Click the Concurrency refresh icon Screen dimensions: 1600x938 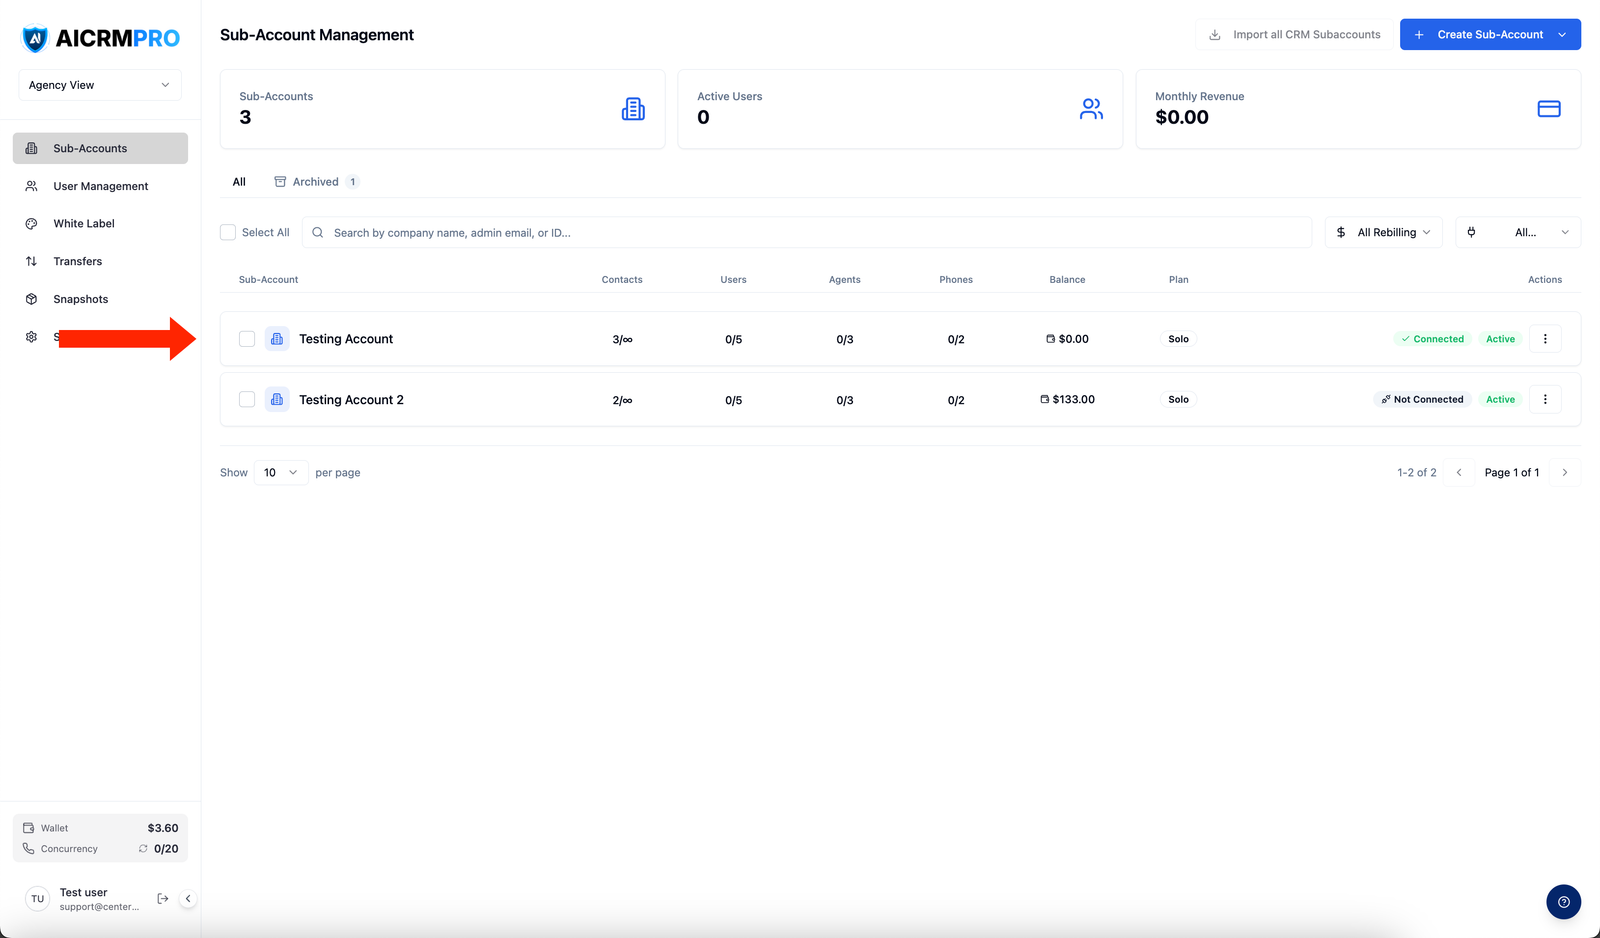(143, 849)
